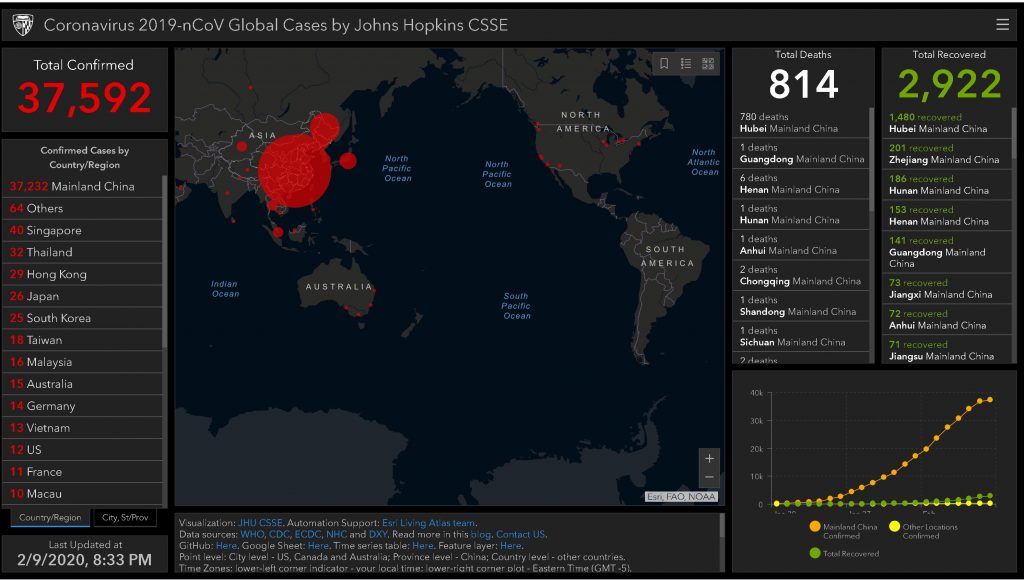Select the 11 France row
The image size is (1024, 580).
[x=82, y=472]
